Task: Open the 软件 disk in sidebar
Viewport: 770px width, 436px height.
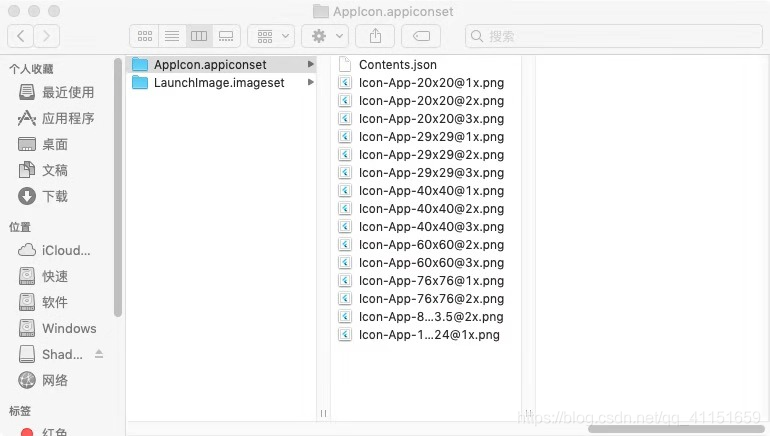Action: pyautogui.click(x=43, y=302)
